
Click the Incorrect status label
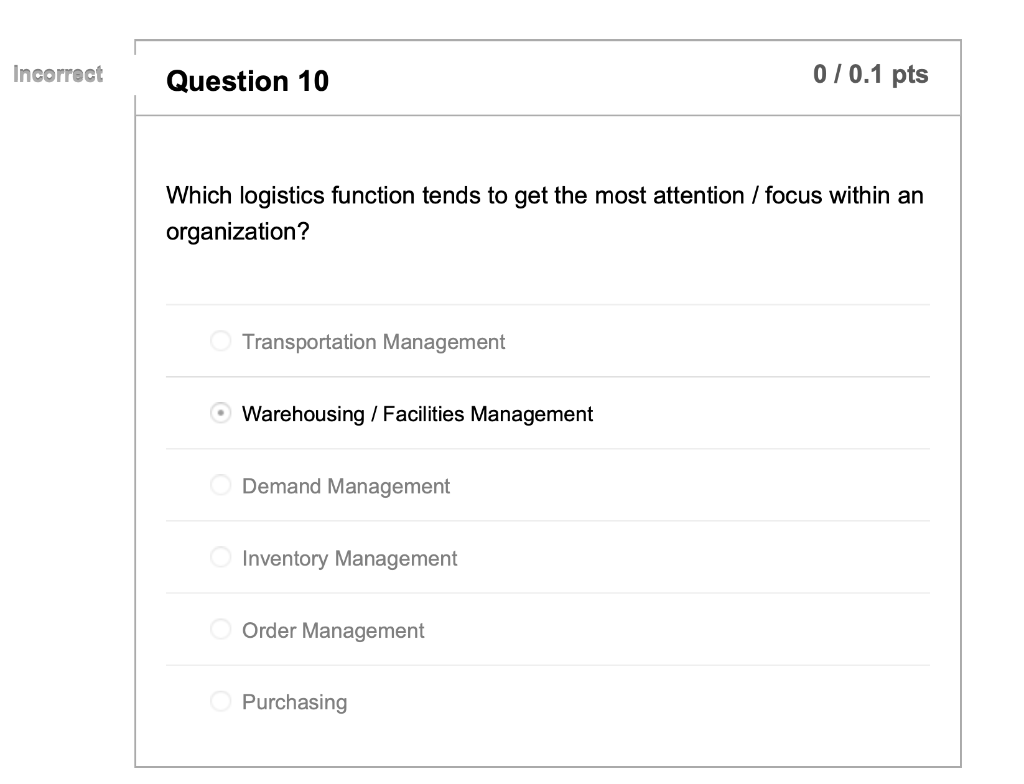[x=57, y=74]
